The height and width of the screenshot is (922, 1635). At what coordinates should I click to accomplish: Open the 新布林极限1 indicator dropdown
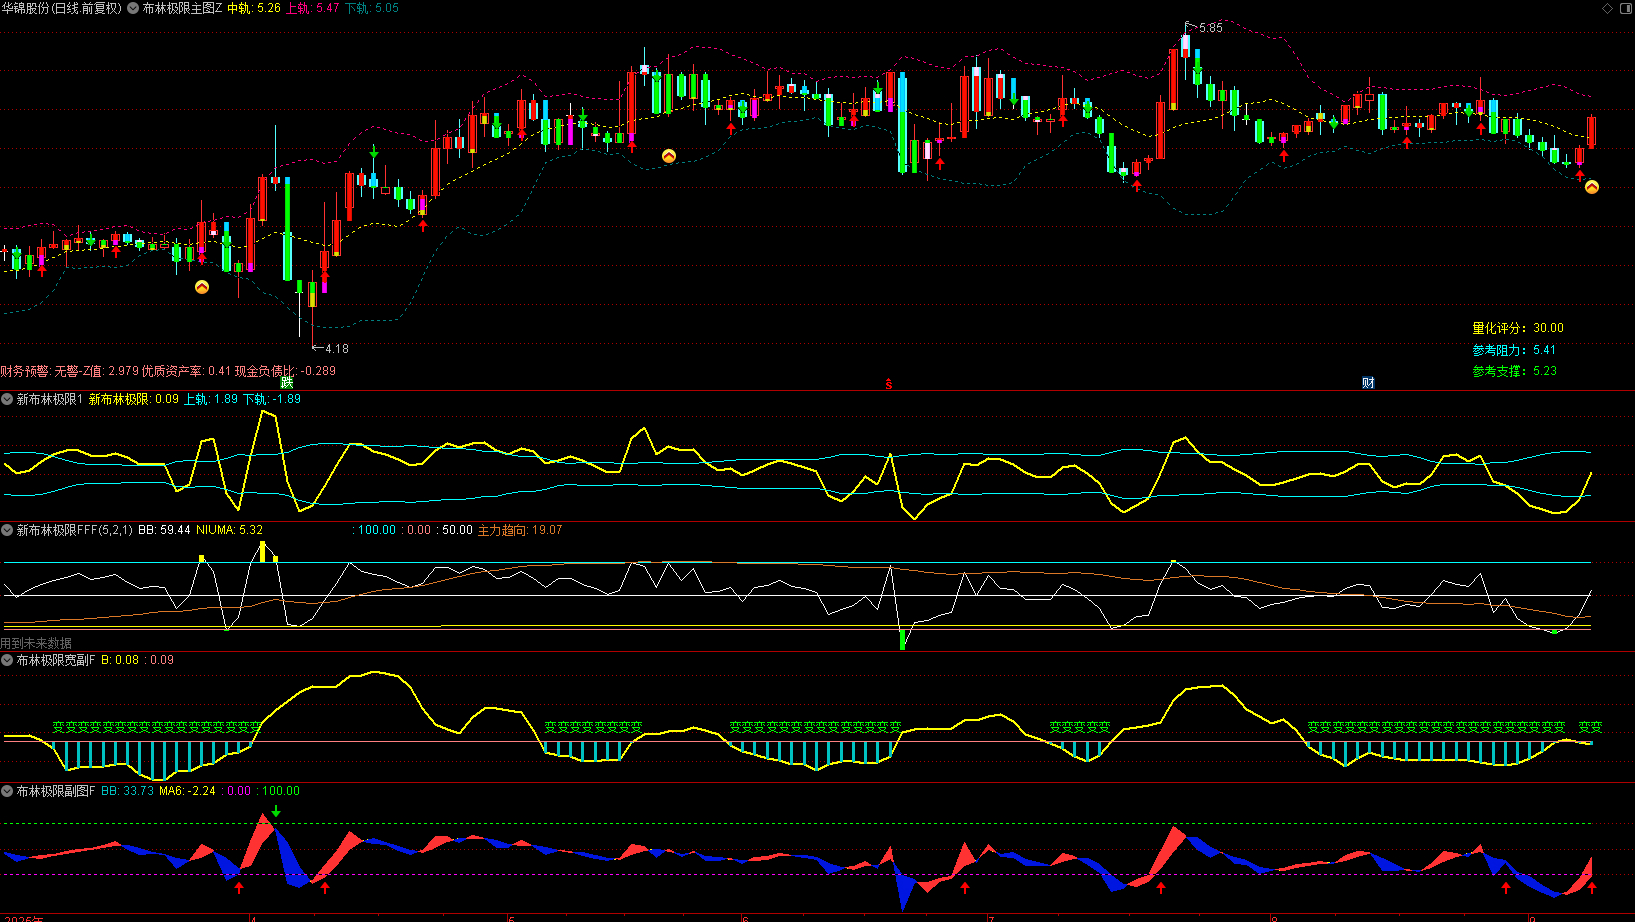pos(7,399)
